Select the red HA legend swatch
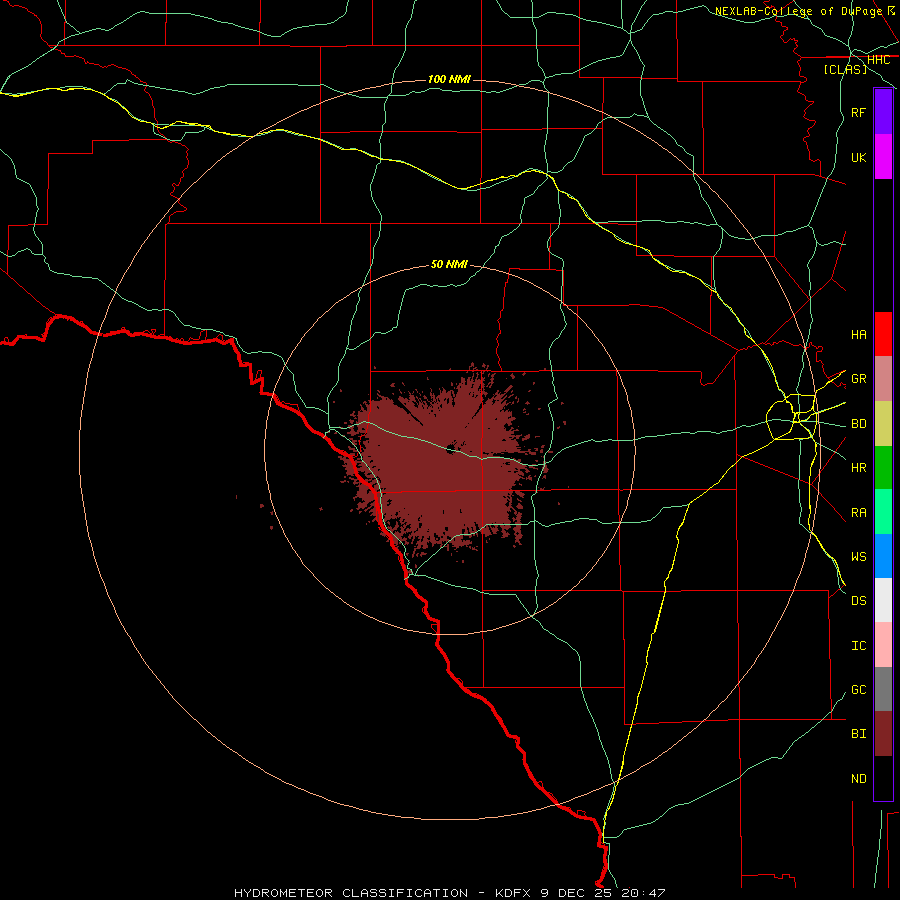 [883, 334]
